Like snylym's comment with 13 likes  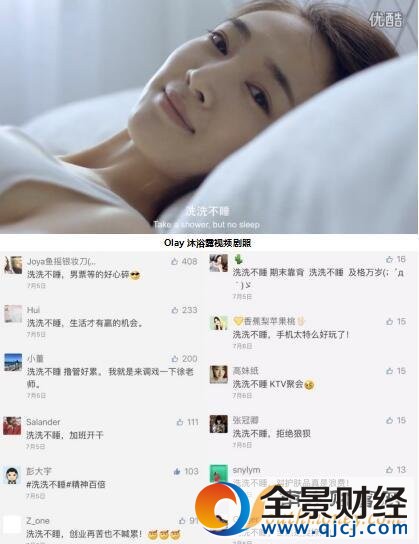[390, 469]
